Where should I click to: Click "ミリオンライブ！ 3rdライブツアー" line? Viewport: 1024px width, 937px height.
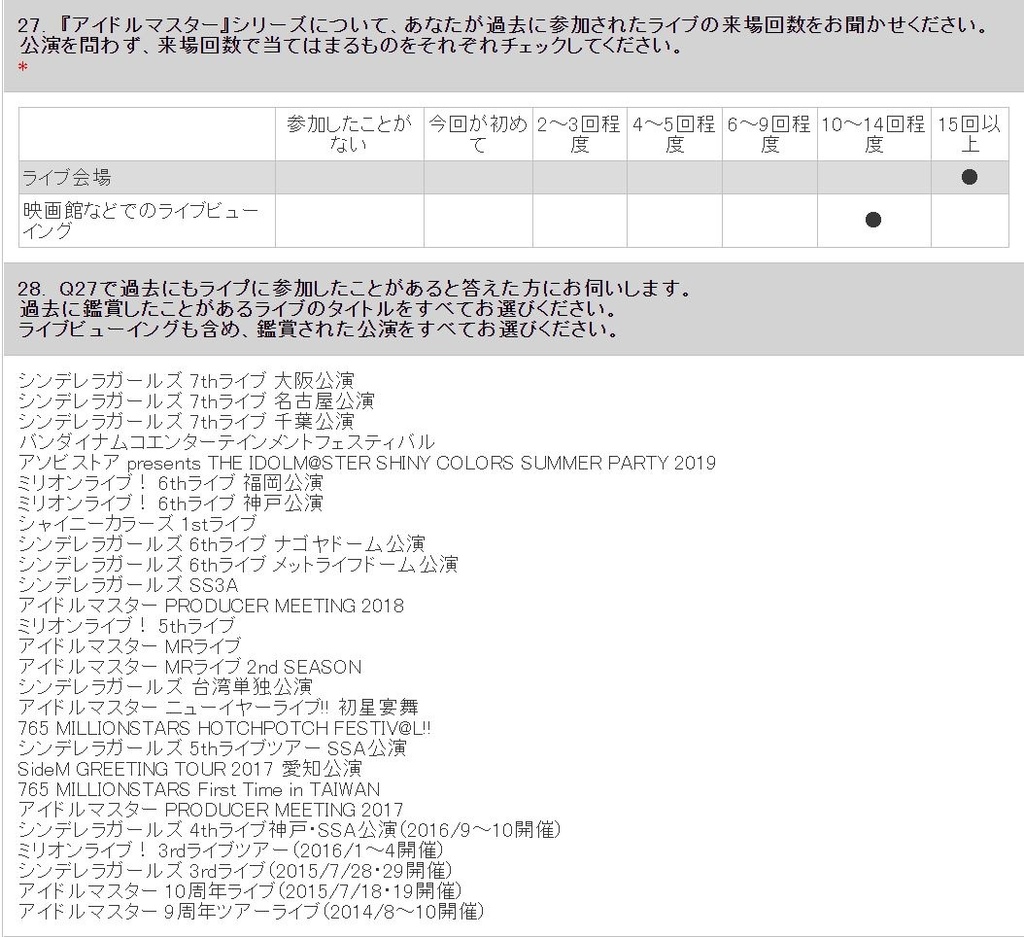[231, 850]
